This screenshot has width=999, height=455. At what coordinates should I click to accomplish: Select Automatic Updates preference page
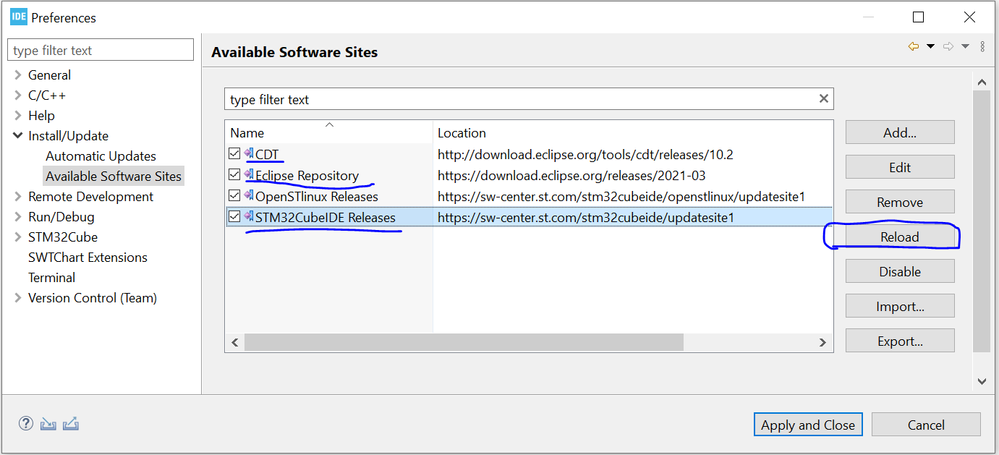point(101,156)
